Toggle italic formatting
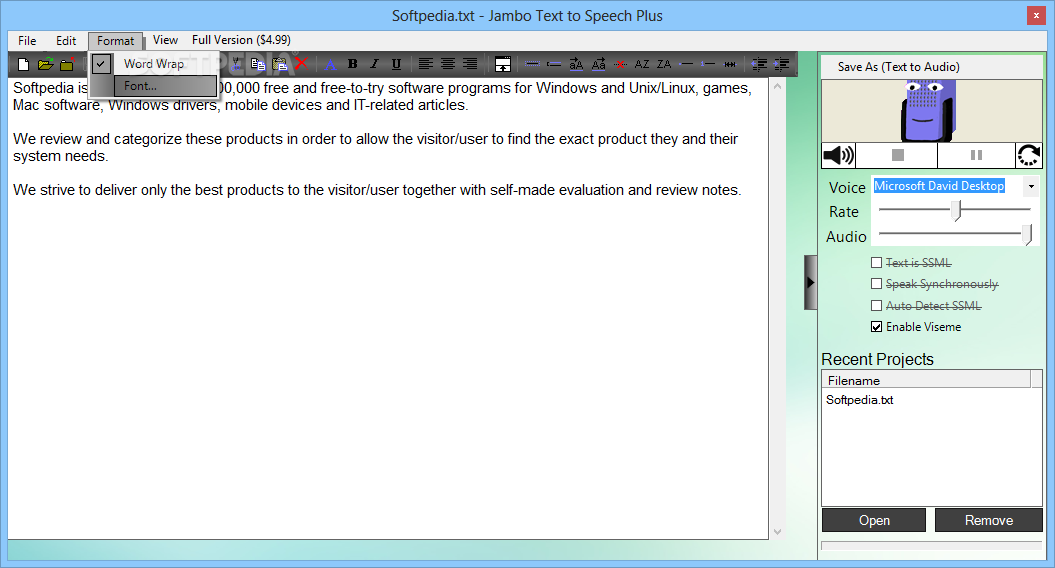 374,64
